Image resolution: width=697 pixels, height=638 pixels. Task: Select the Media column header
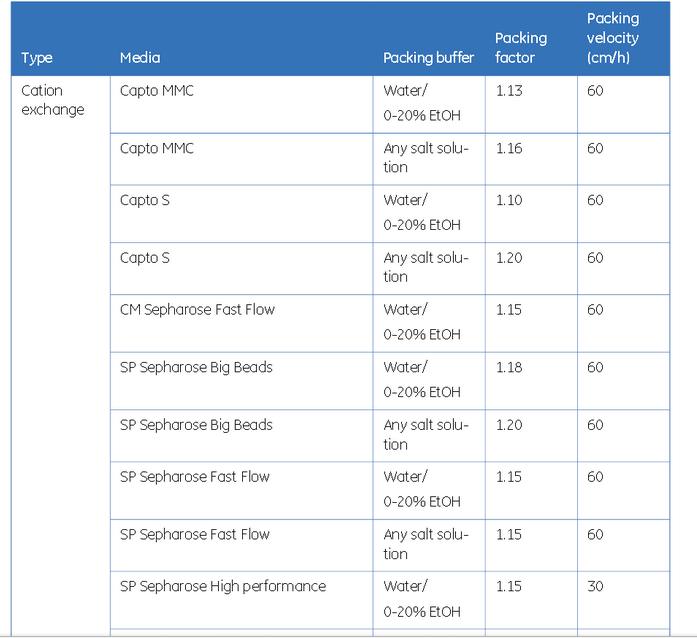tap(140, 58)
